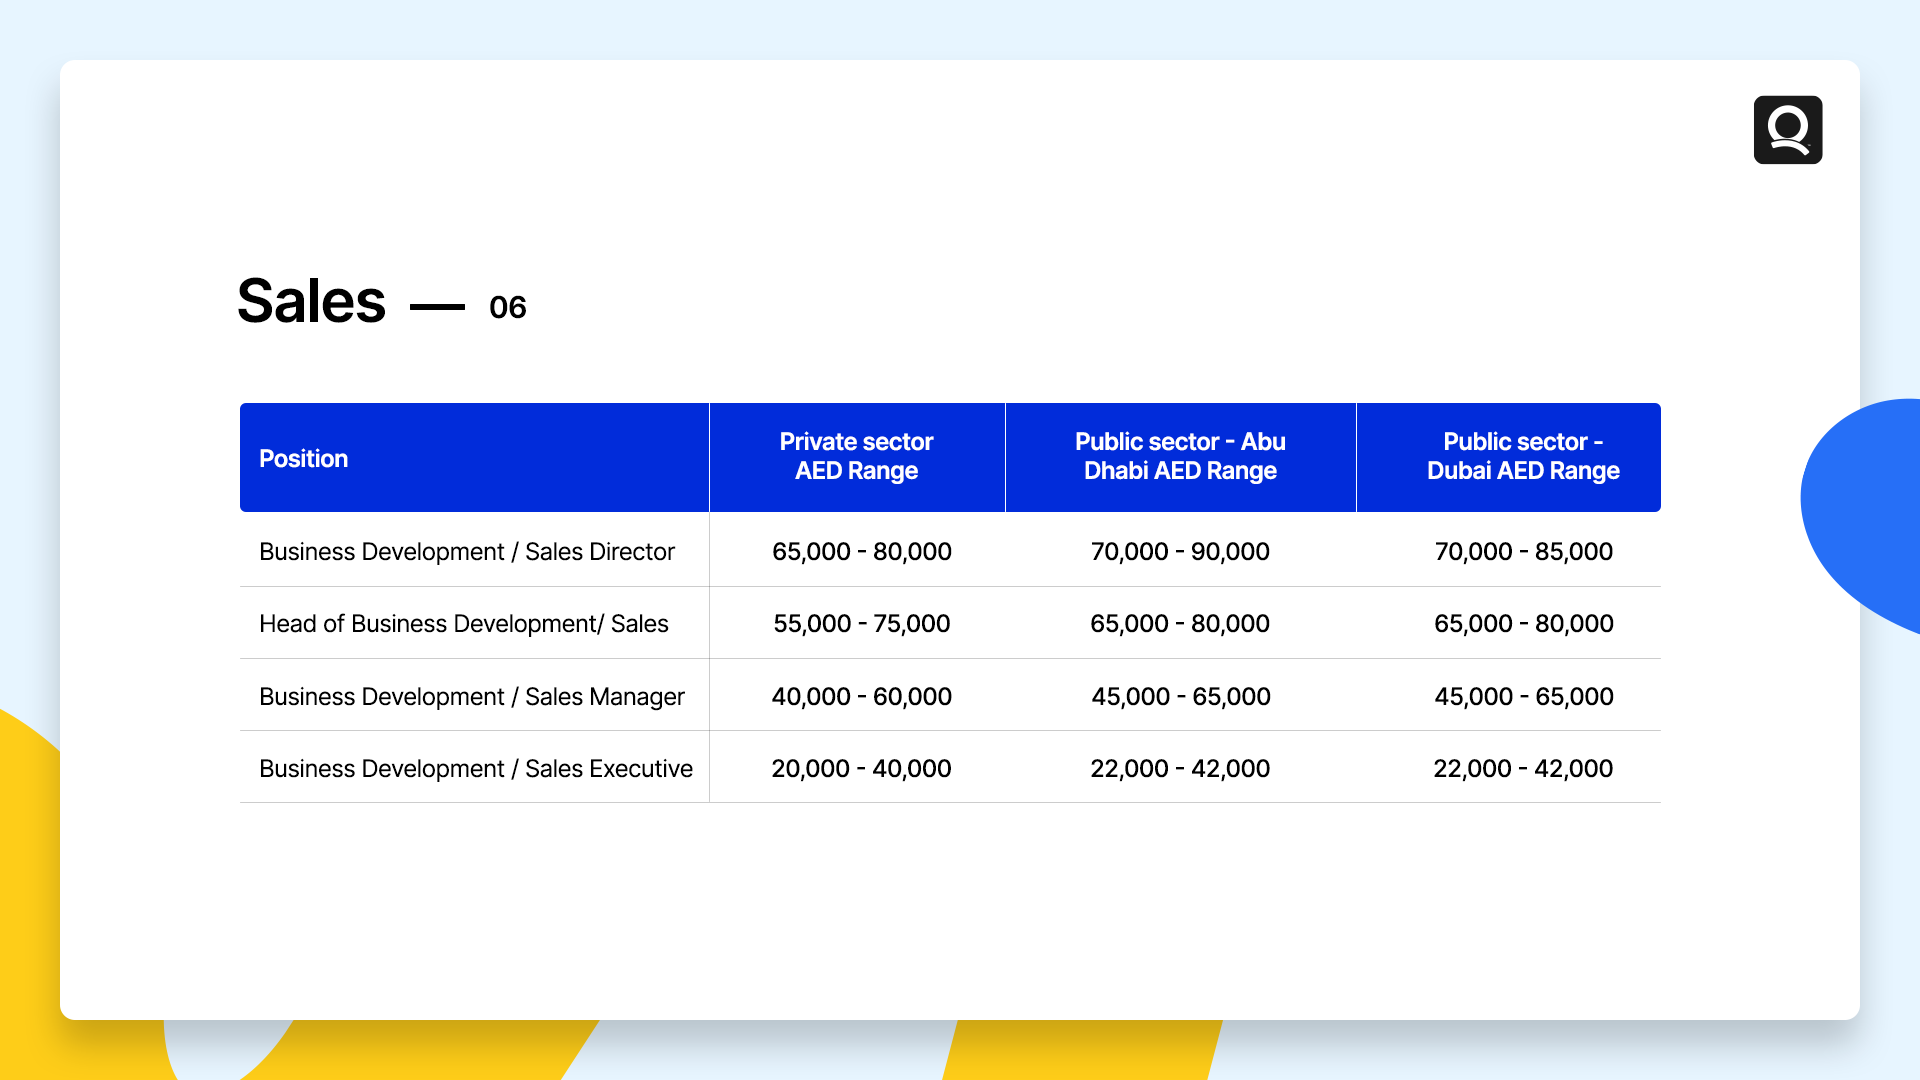Click the 70,000 - 85,000 cell

[x=1523, y=551]
